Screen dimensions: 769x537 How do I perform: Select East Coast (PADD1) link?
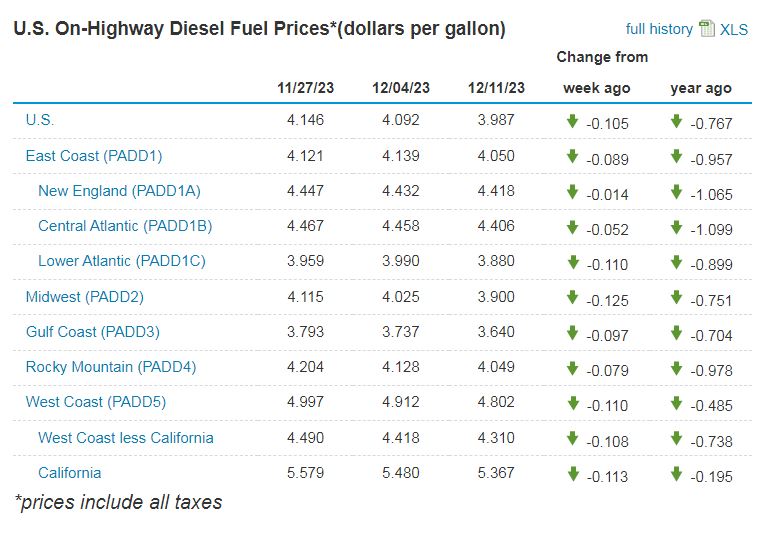tap(94, 156)
